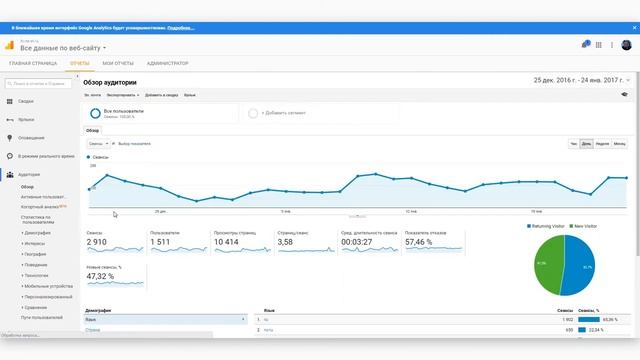Viewport: 640px width, 360px height.
Task: Select the ОТЧЕТЫ tab
Action: click(x=80, y=63)
